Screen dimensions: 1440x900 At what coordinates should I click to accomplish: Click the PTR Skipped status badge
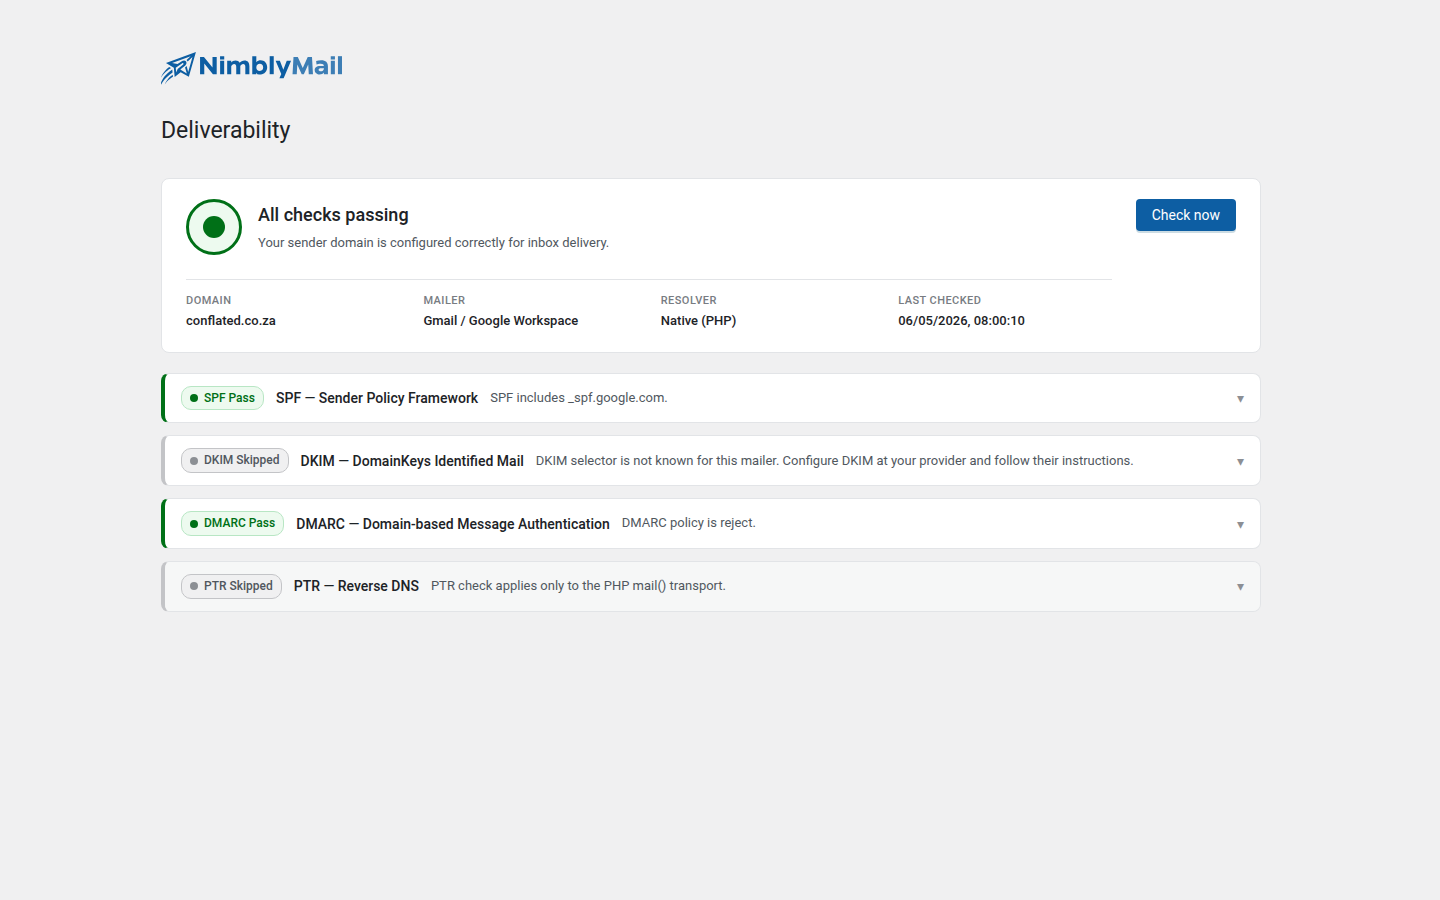pos(231,586)
